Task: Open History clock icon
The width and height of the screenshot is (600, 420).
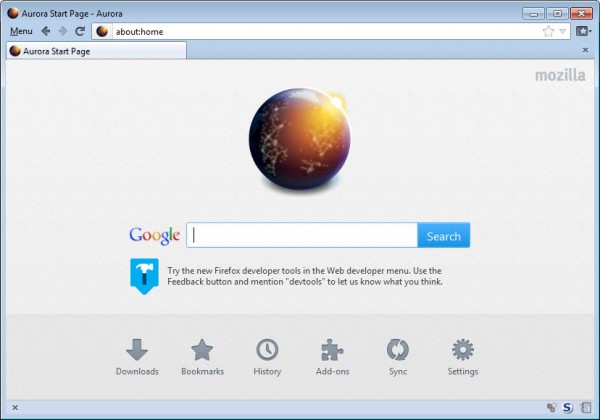Action: (267, 349)
